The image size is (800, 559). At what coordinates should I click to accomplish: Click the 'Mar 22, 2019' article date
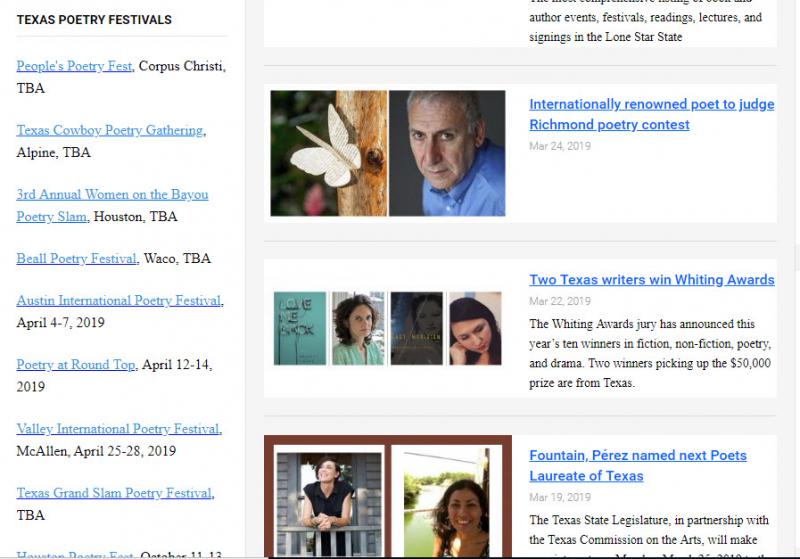560,301
